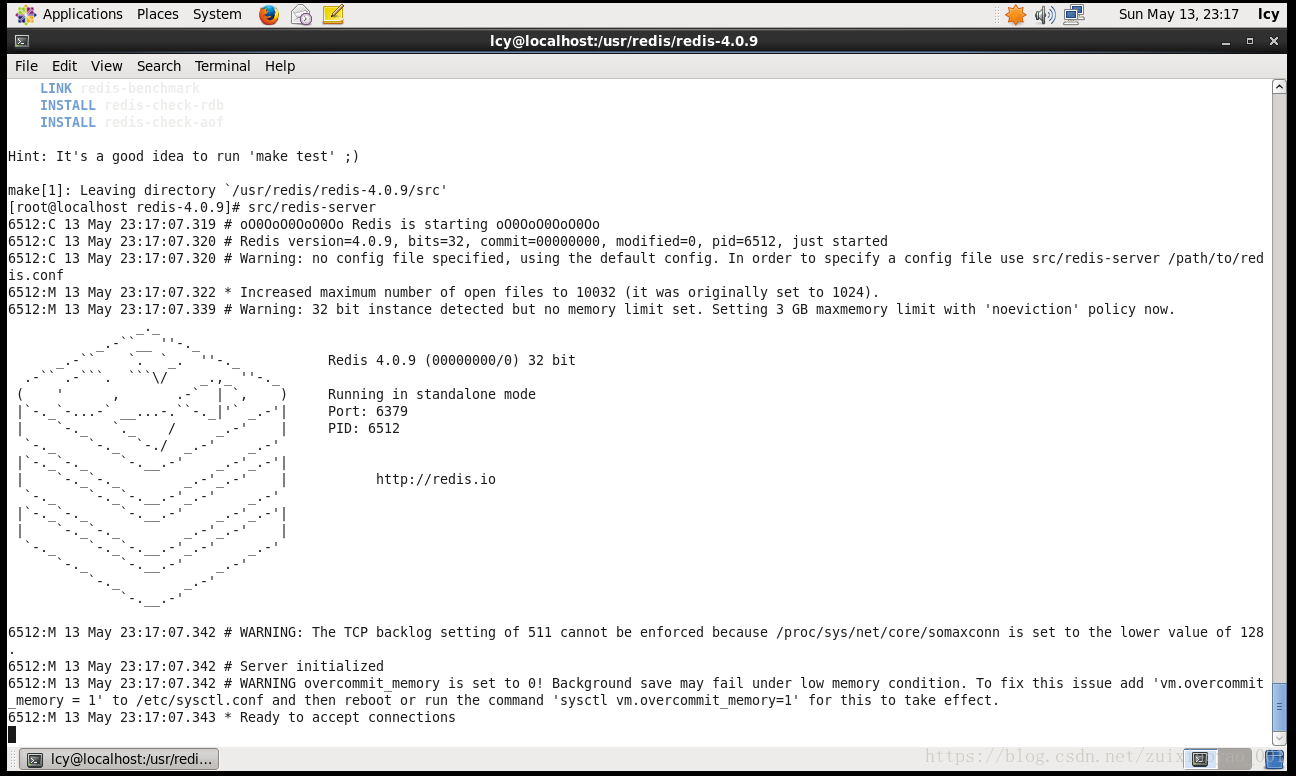Click the 'Redis 4.0.9 (00000000/0) 32 bit' text
The width and height of the screenshot is (1296, 776).
452,360
